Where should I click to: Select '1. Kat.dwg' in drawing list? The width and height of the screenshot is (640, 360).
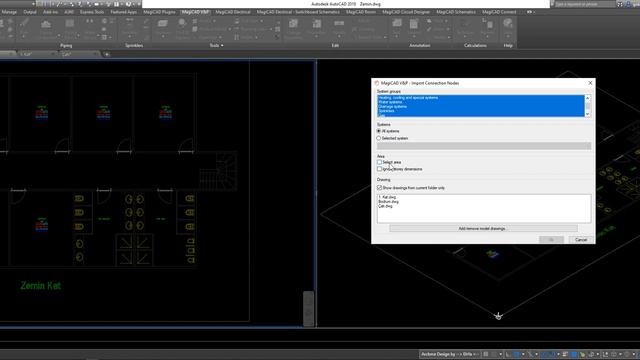(x=387, y=197)
